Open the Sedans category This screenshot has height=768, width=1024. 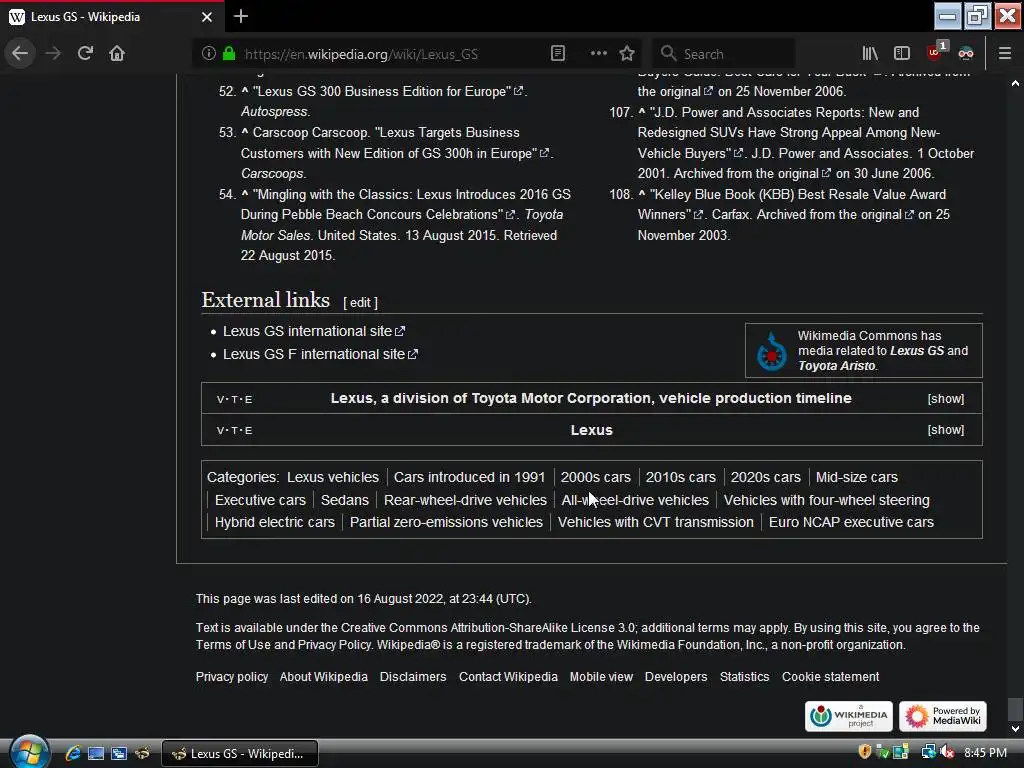[345, 500]
